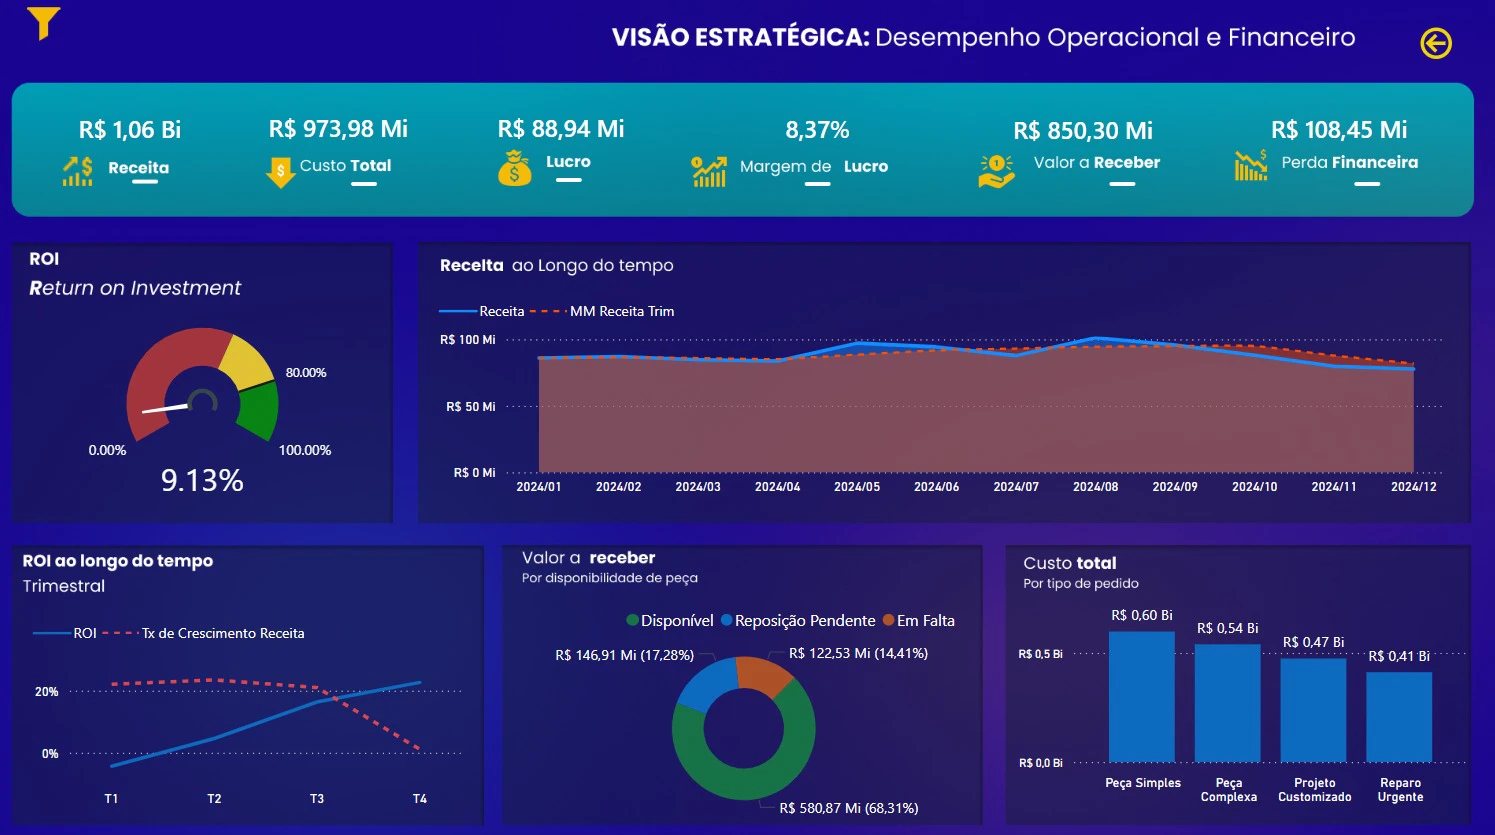This screenshot has width=1495, height=835.
Task: Click the T3 quarter axis label
Action: [317, 799]
